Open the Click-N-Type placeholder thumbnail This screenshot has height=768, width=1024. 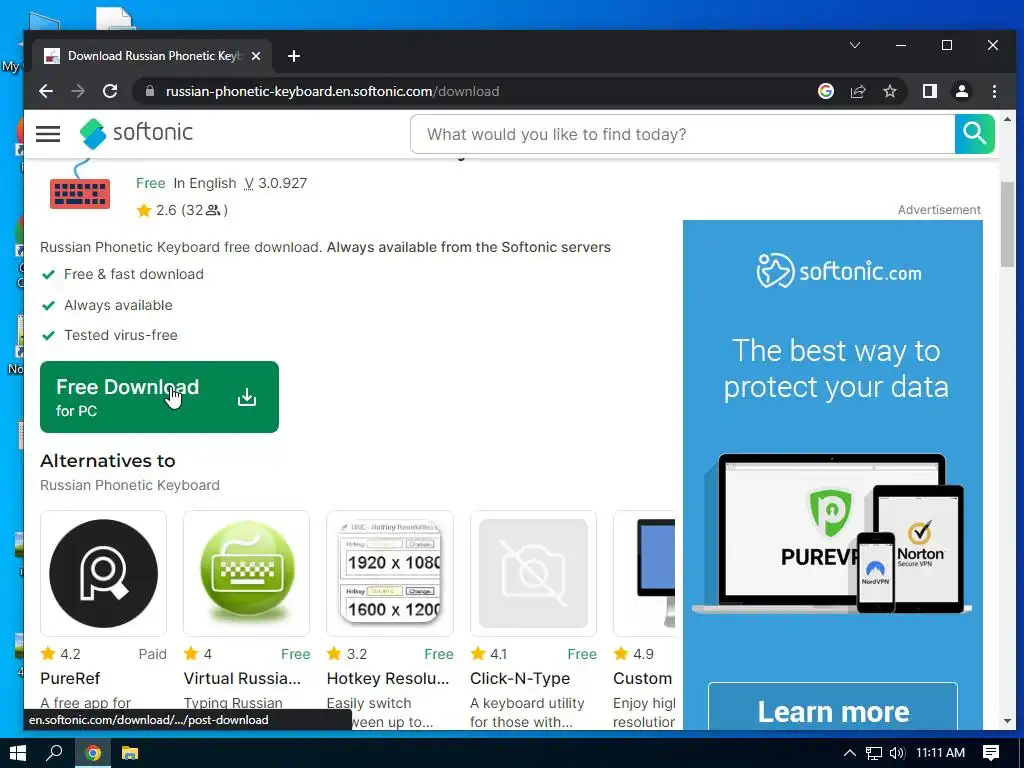pos(534,573)
